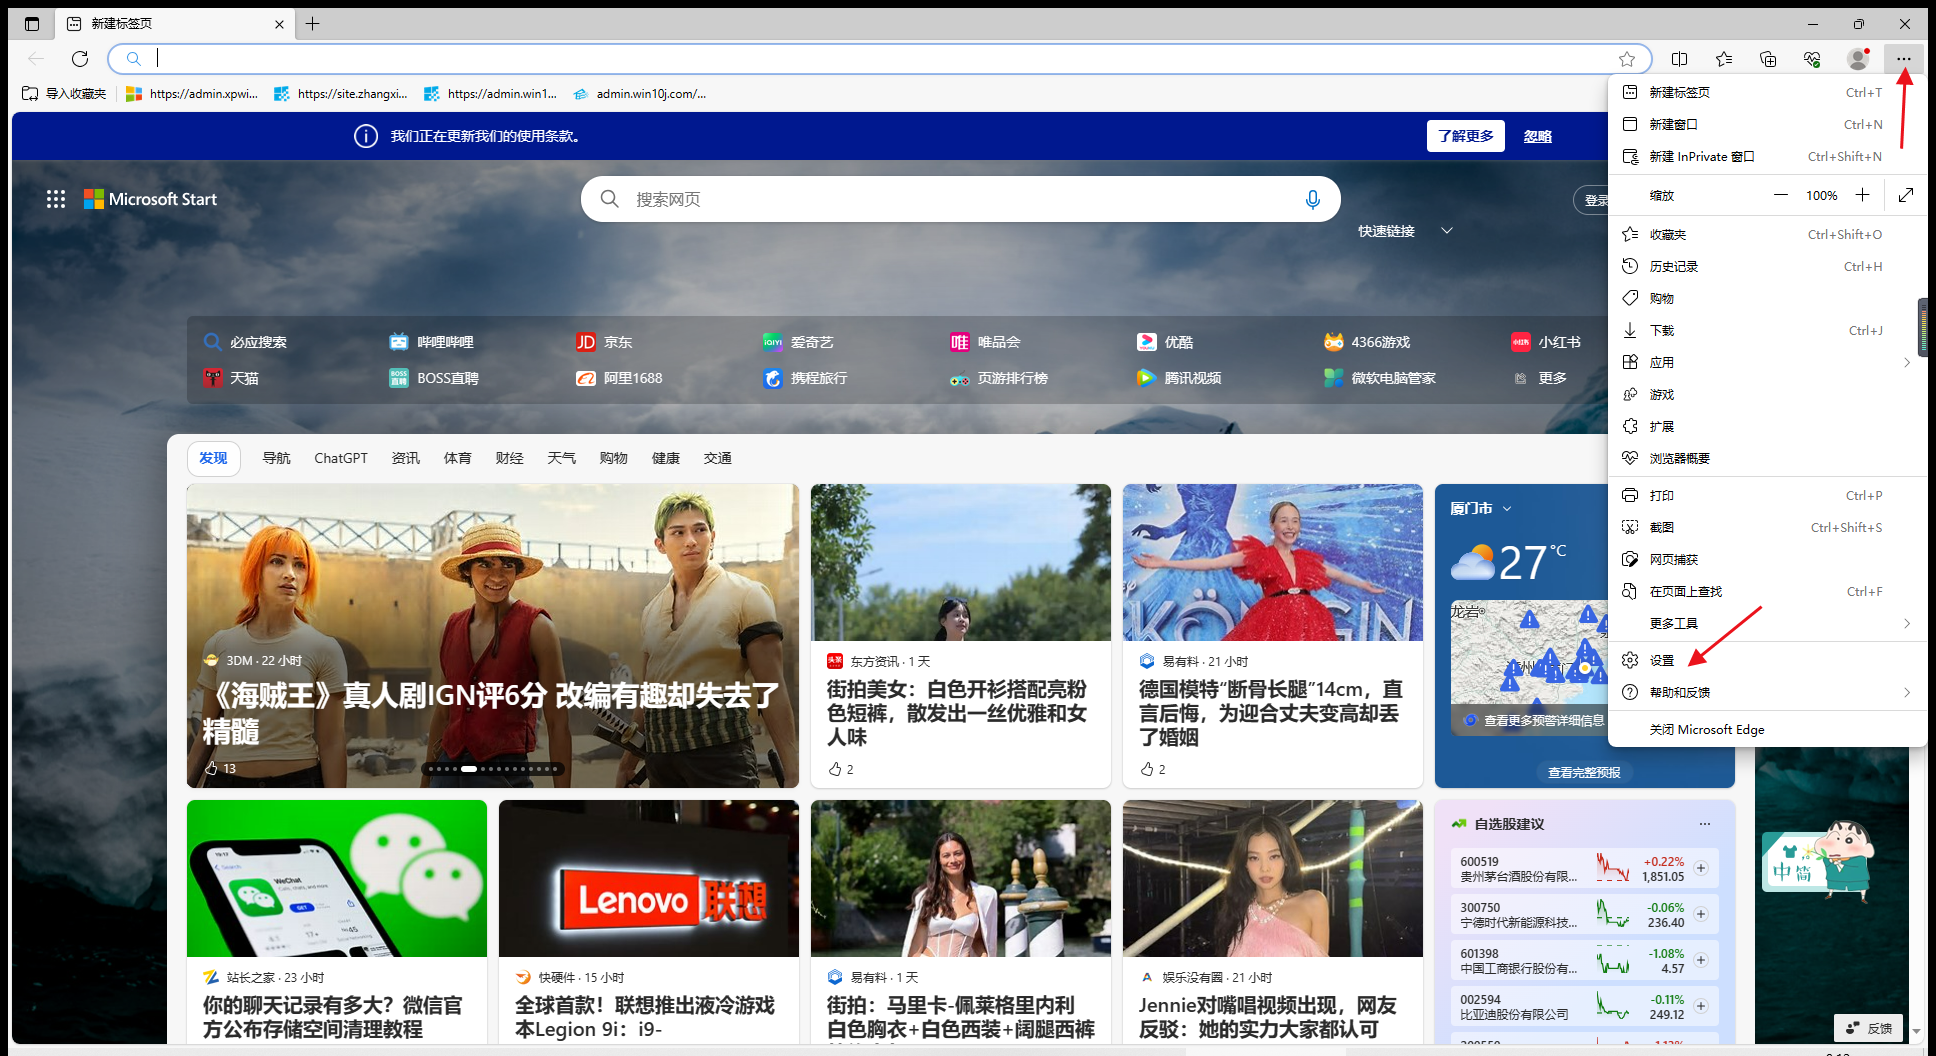Open 自选股建议 more options ellipsis
The height and width of the screenshot is (1056, 1936).
(1704, 824)
